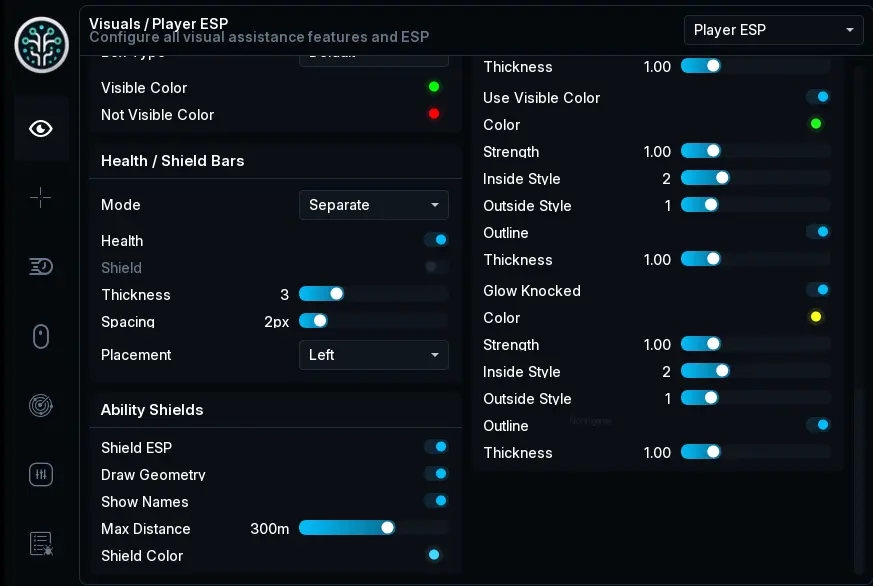Turn off Glow Knocked toggle
The image size is (873, 586).
pyautogui.click(x=818, y=290)
